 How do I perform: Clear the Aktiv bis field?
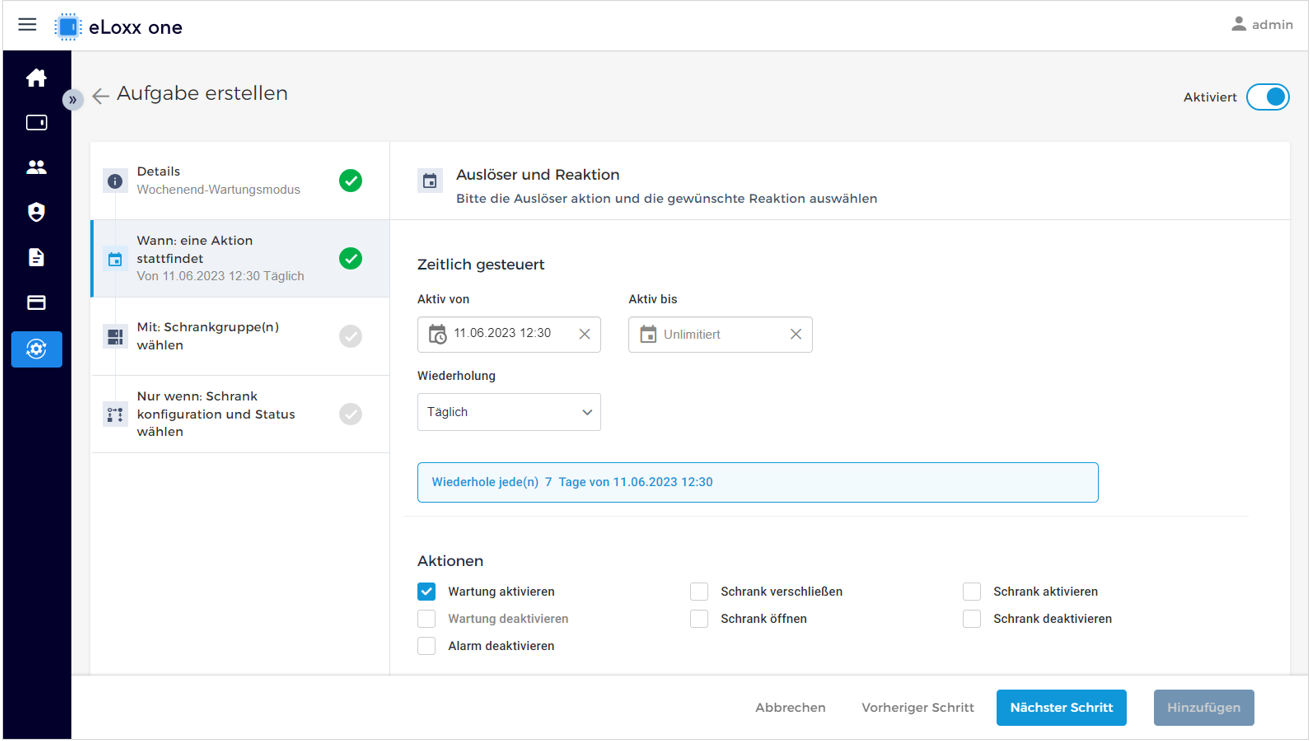[796, 334]
